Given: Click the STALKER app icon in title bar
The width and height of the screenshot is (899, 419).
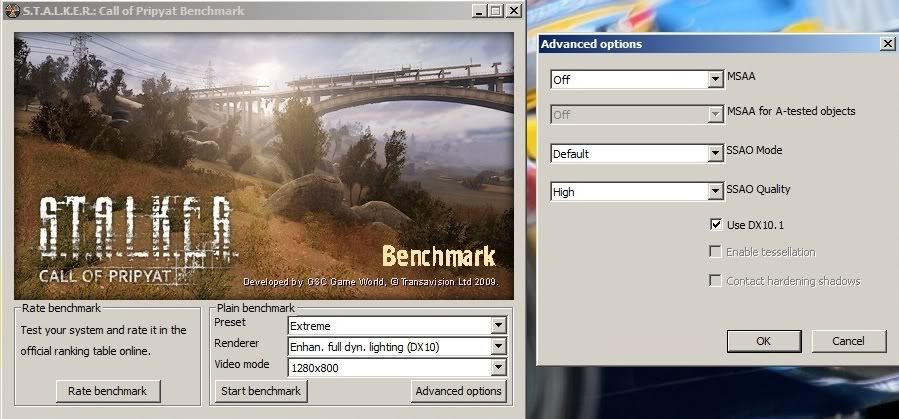Looking at the screenshot, I should tap(12, 11).
